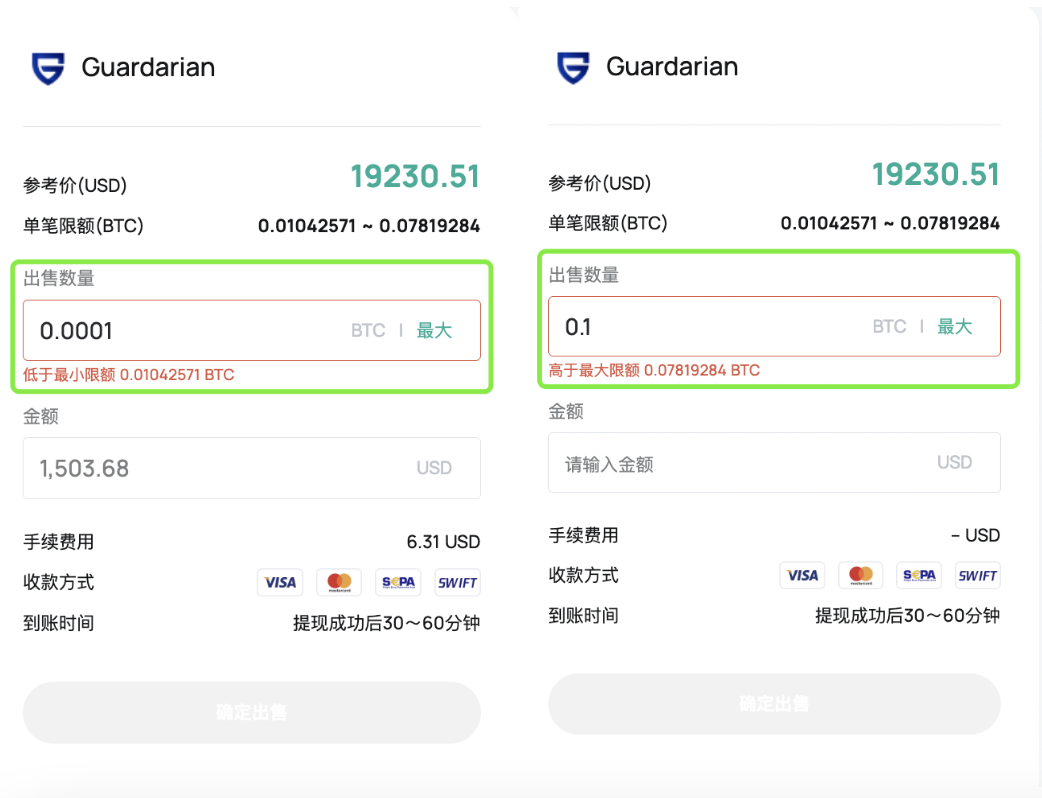Select the VISA payment icon in left panel
This screenshot has height=798, width=1042.
[x=280, y=582]
